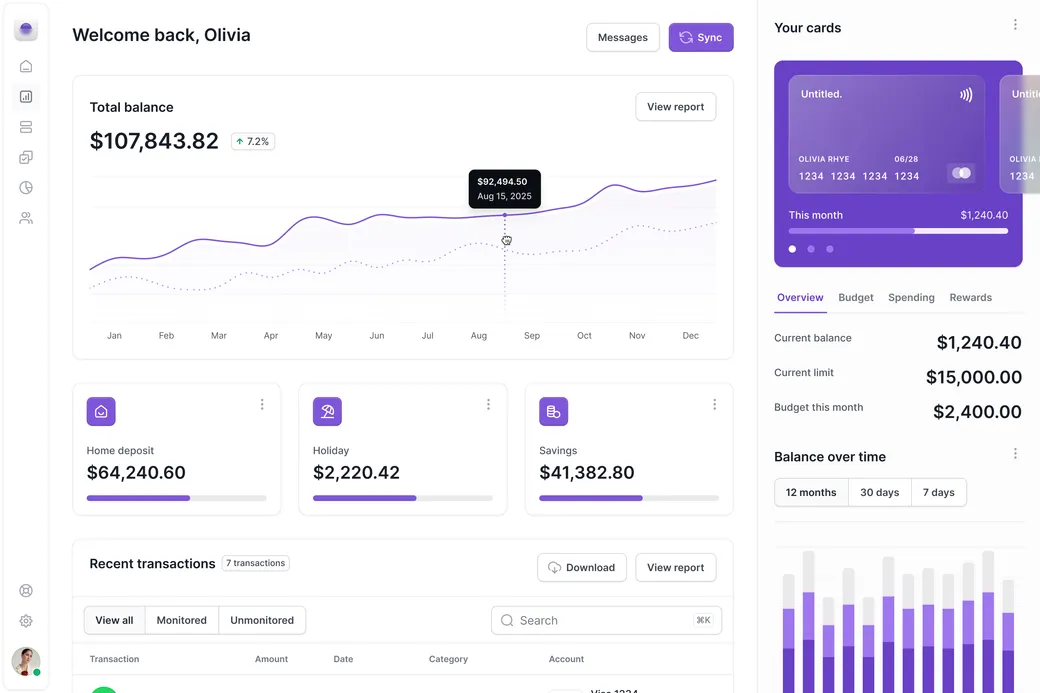Select the Monitored filter

[182, 620]
